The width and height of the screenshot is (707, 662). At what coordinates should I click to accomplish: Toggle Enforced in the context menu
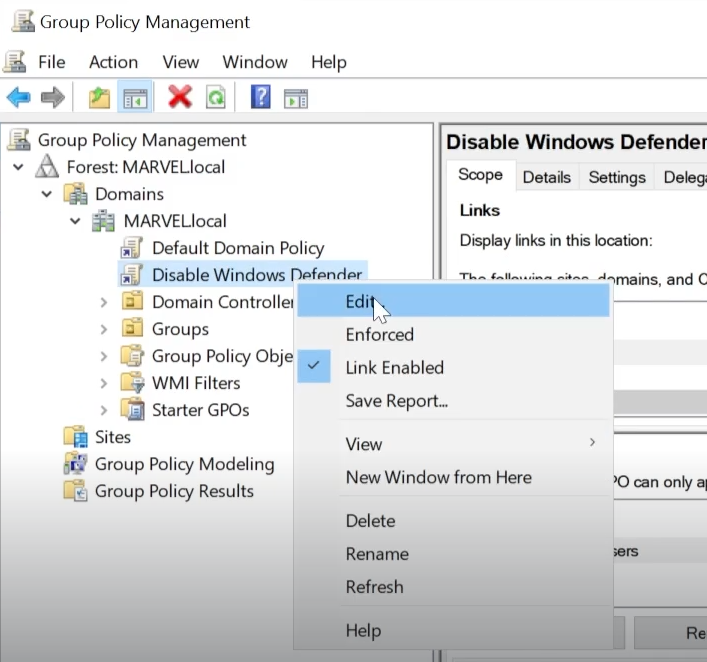coord(453,335)
